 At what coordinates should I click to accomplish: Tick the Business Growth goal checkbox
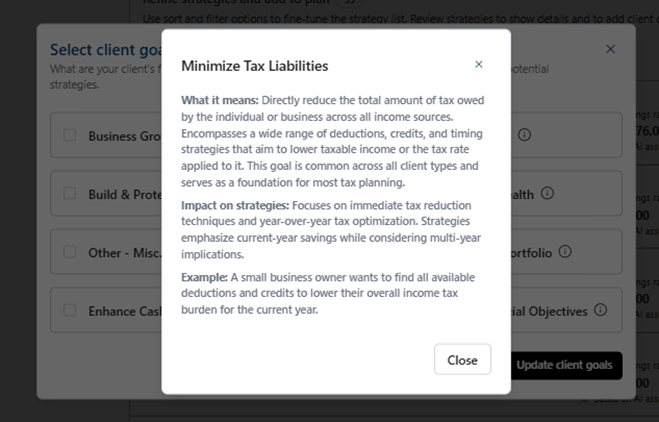tap(70, 136)
